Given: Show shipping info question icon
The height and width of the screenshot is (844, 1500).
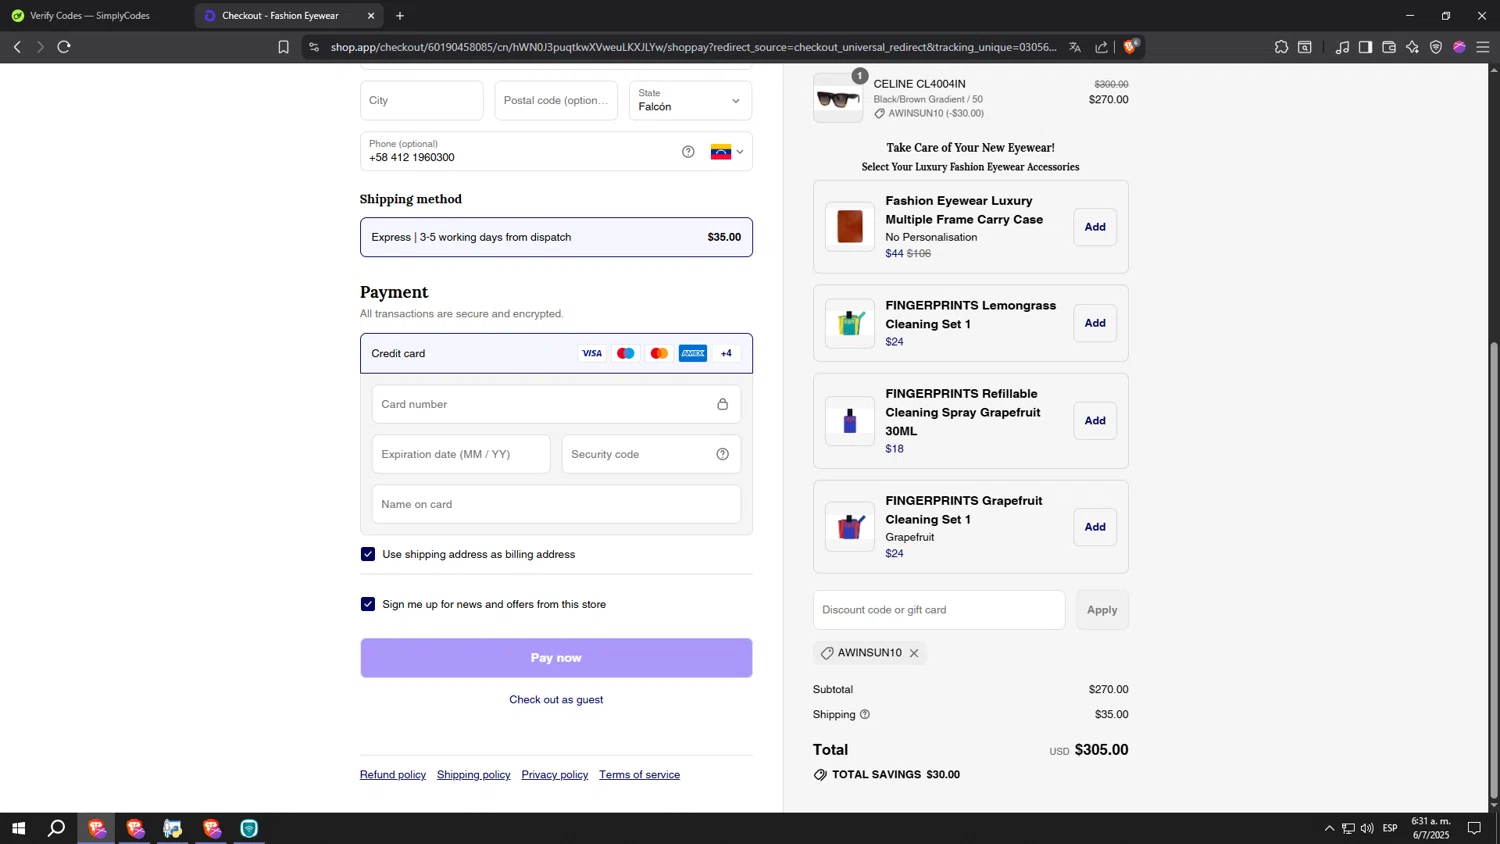Looking at the screenshot, I should pyautogui.click(x=865, y=714).
